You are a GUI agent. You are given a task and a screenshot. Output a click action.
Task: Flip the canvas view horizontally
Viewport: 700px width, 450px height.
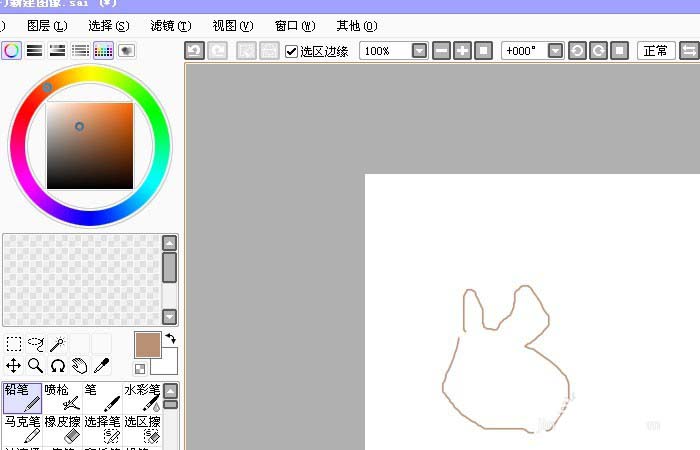click(x=689, y=51)
